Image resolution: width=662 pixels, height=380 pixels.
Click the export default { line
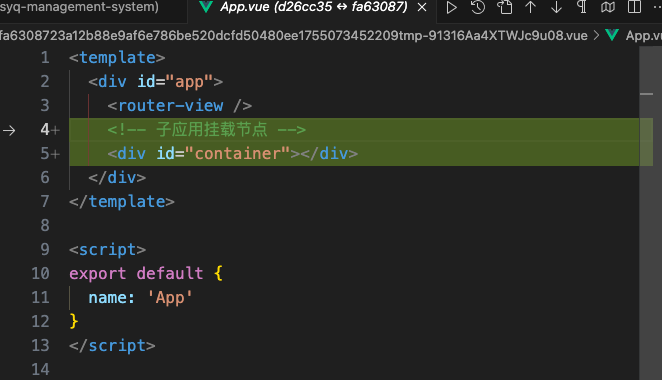coord(146,274)
